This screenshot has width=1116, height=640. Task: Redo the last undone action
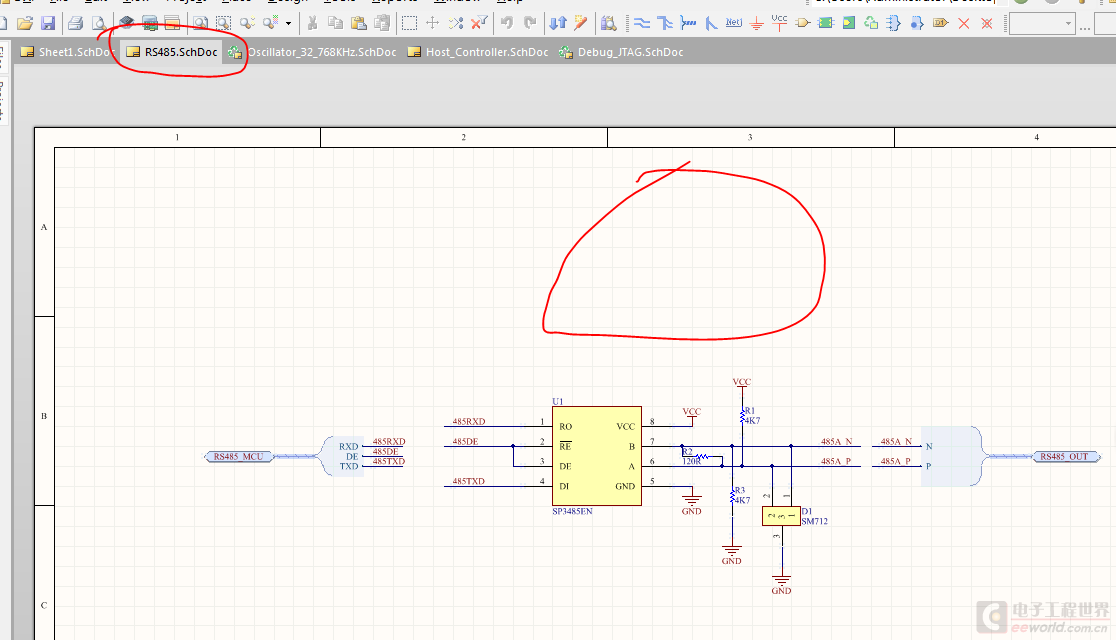[x=530, y=23]
